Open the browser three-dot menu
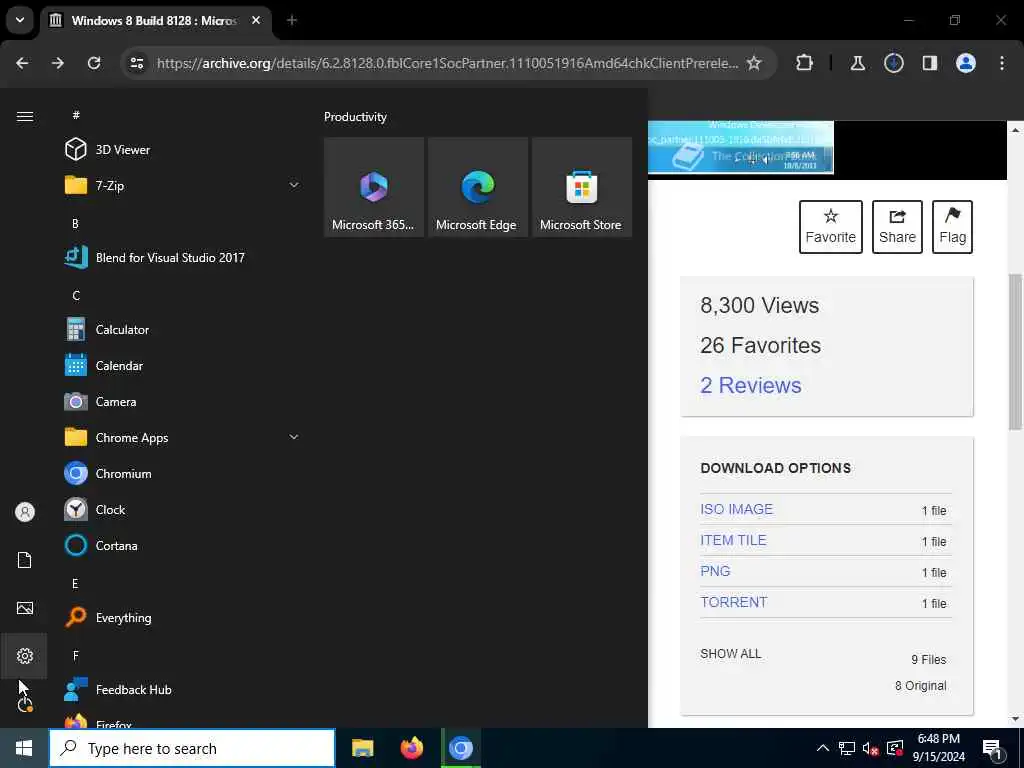This screenshot has width=1024, height=768. [x=1002, y=63]
